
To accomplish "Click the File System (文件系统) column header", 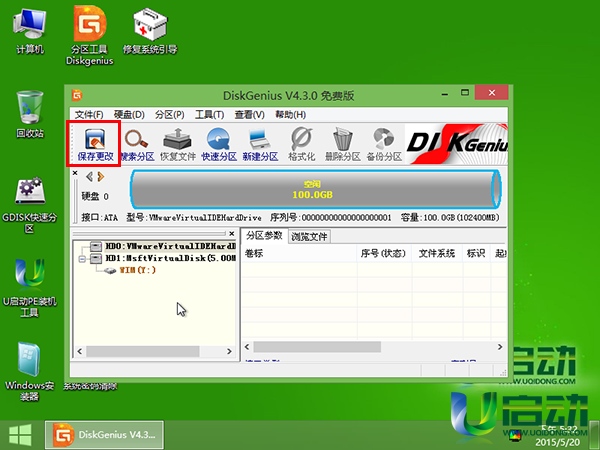I will pos(437,253).
